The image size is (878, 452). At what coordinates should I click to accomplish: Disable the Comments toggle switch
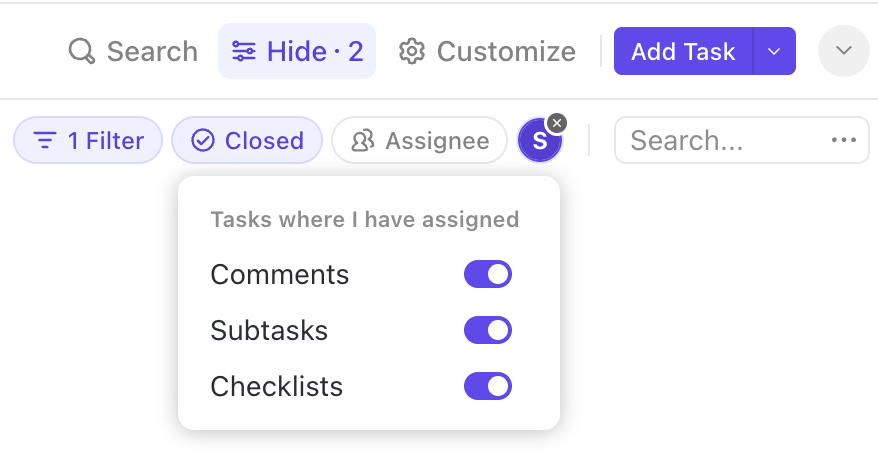(x=488, y=274)
